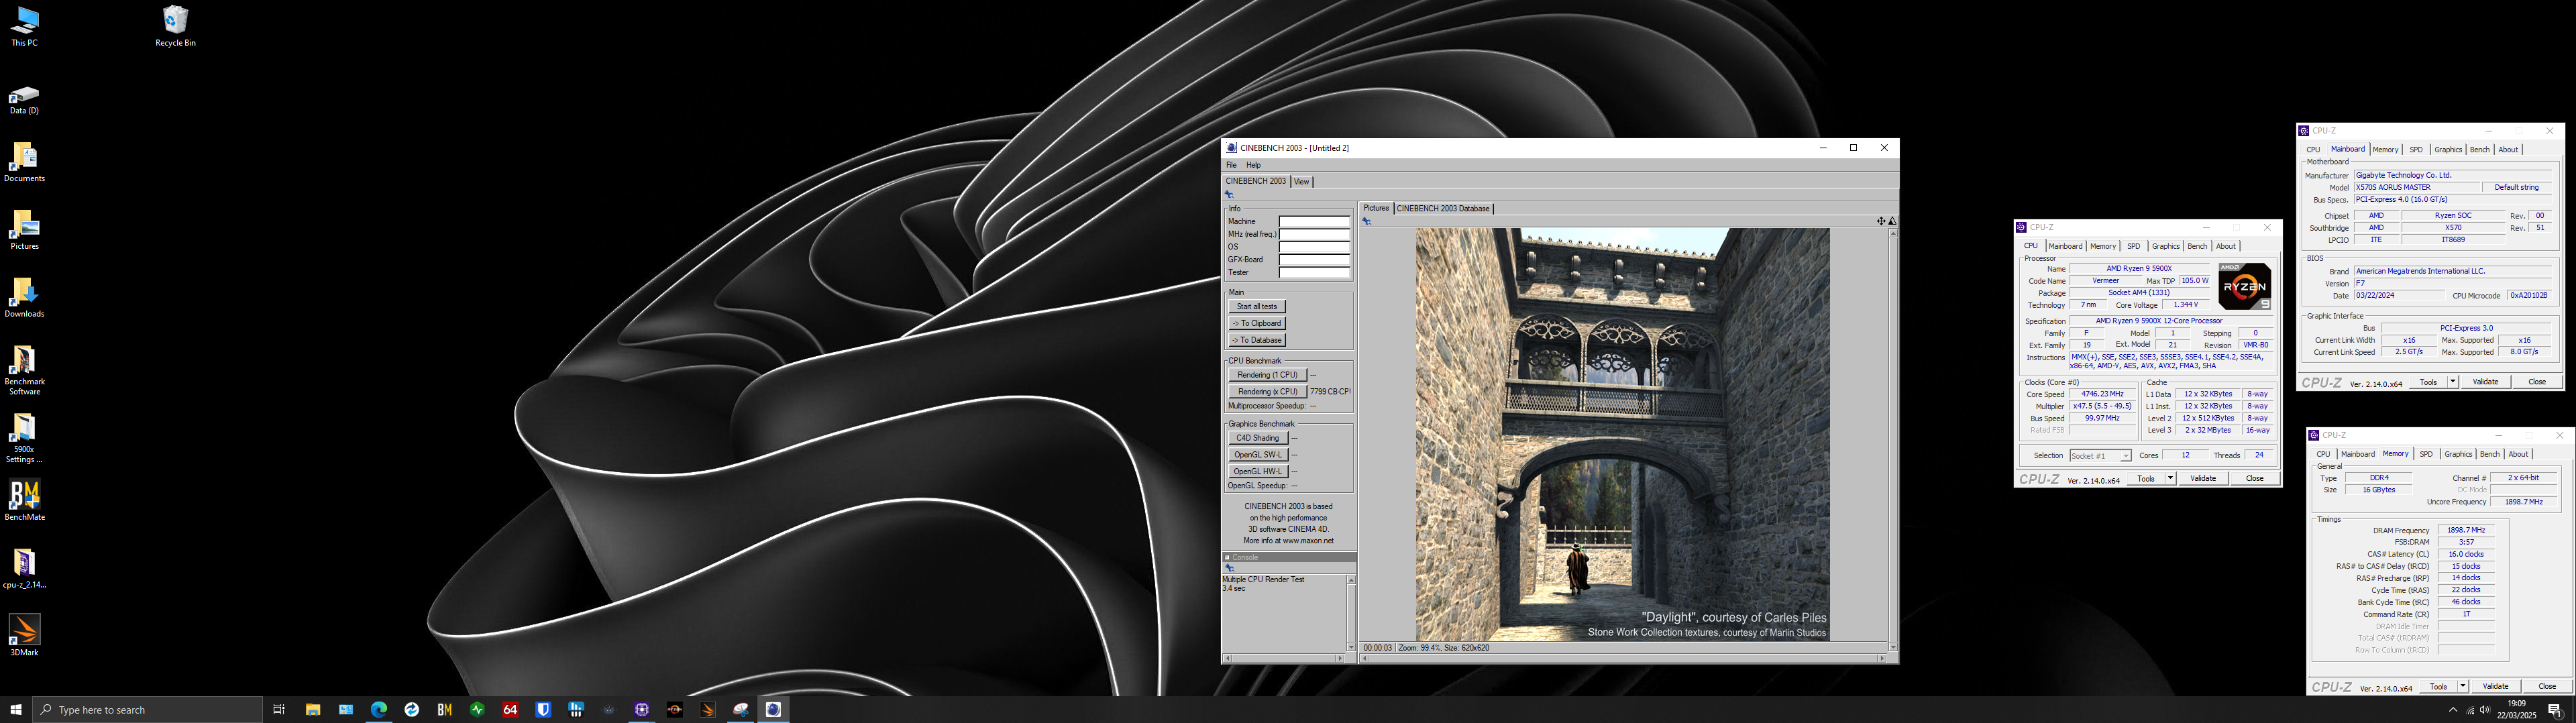The image size is (2576, 723).
Task: Select the Downloads desktop folder
Action: click(24, 298)
